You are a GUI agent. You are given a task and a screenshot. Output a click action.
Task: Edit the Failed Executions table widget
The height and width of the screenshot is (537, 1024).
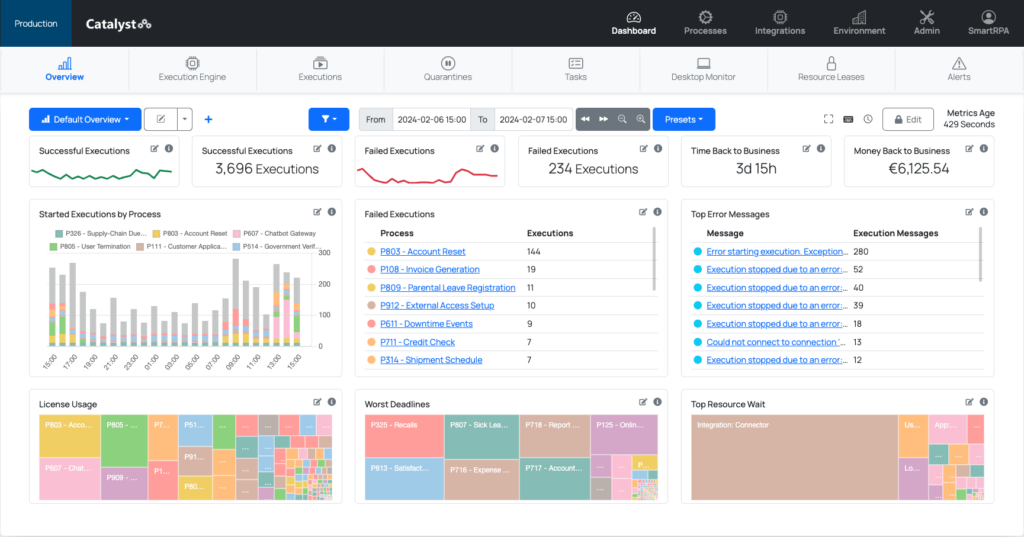tap(643, 212)
